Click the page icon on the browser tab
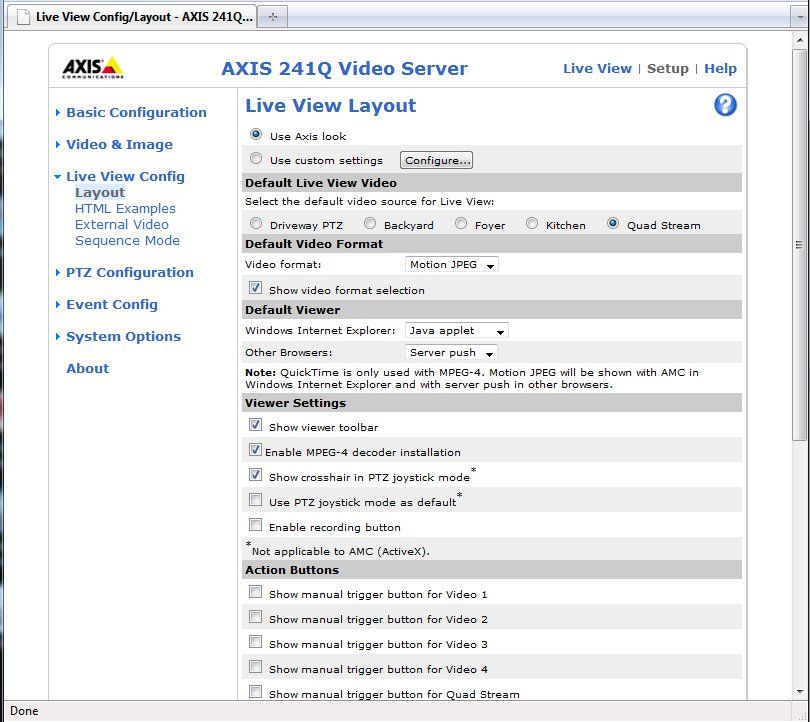The width and height of the screenshot is (810, 722). [23, 17]
